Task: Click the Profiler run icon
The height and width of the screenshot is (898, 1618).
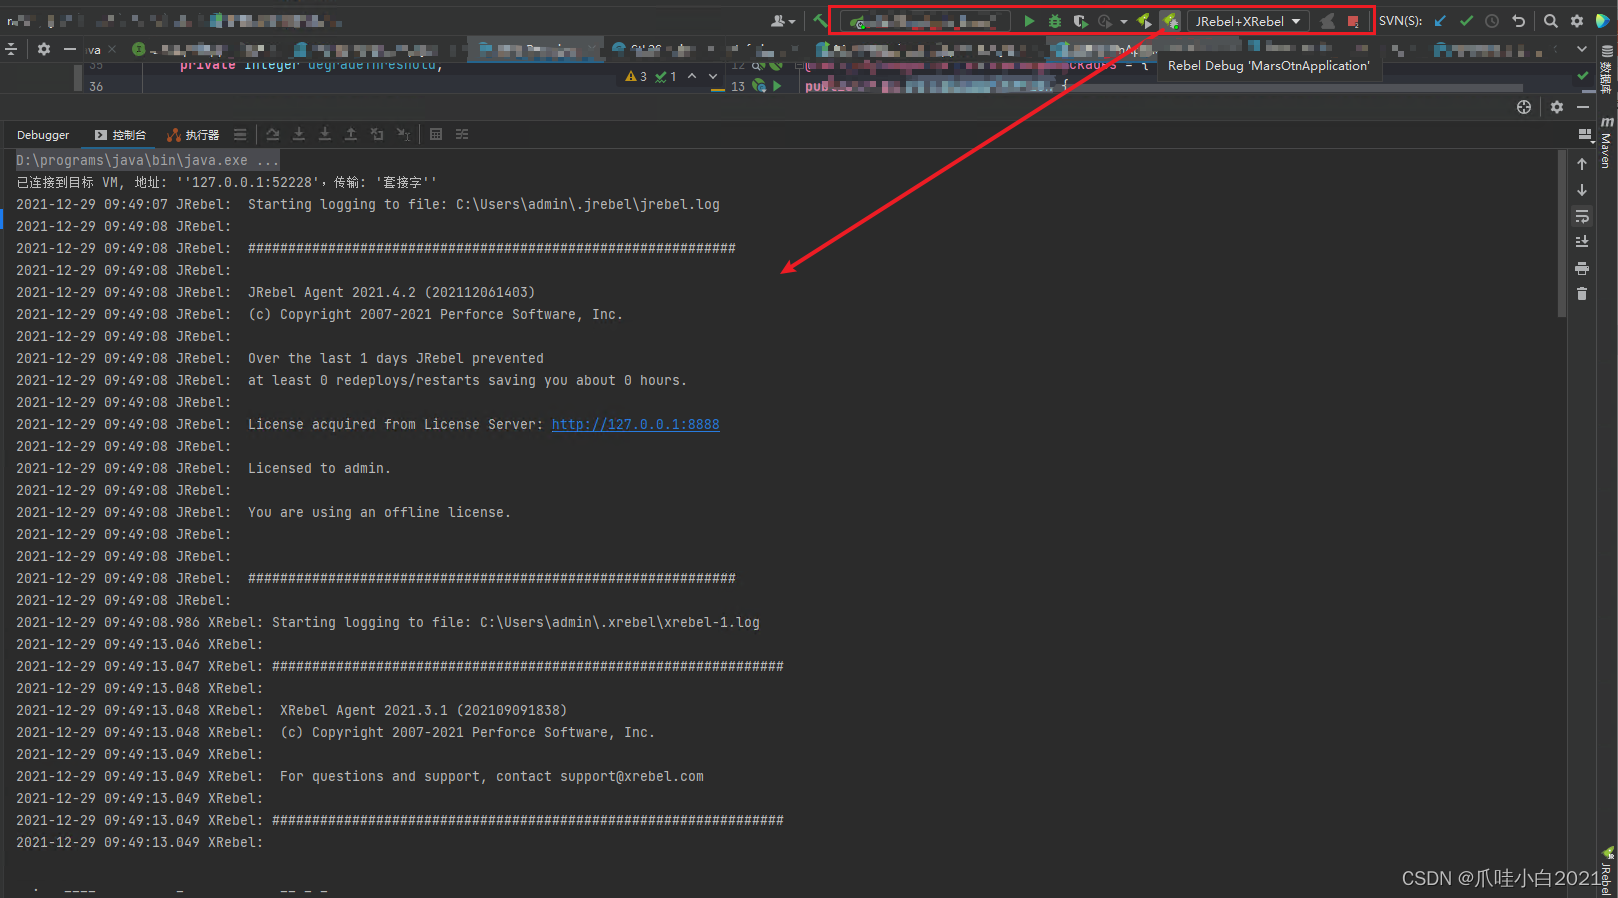Action: [x=1105, y=21]
